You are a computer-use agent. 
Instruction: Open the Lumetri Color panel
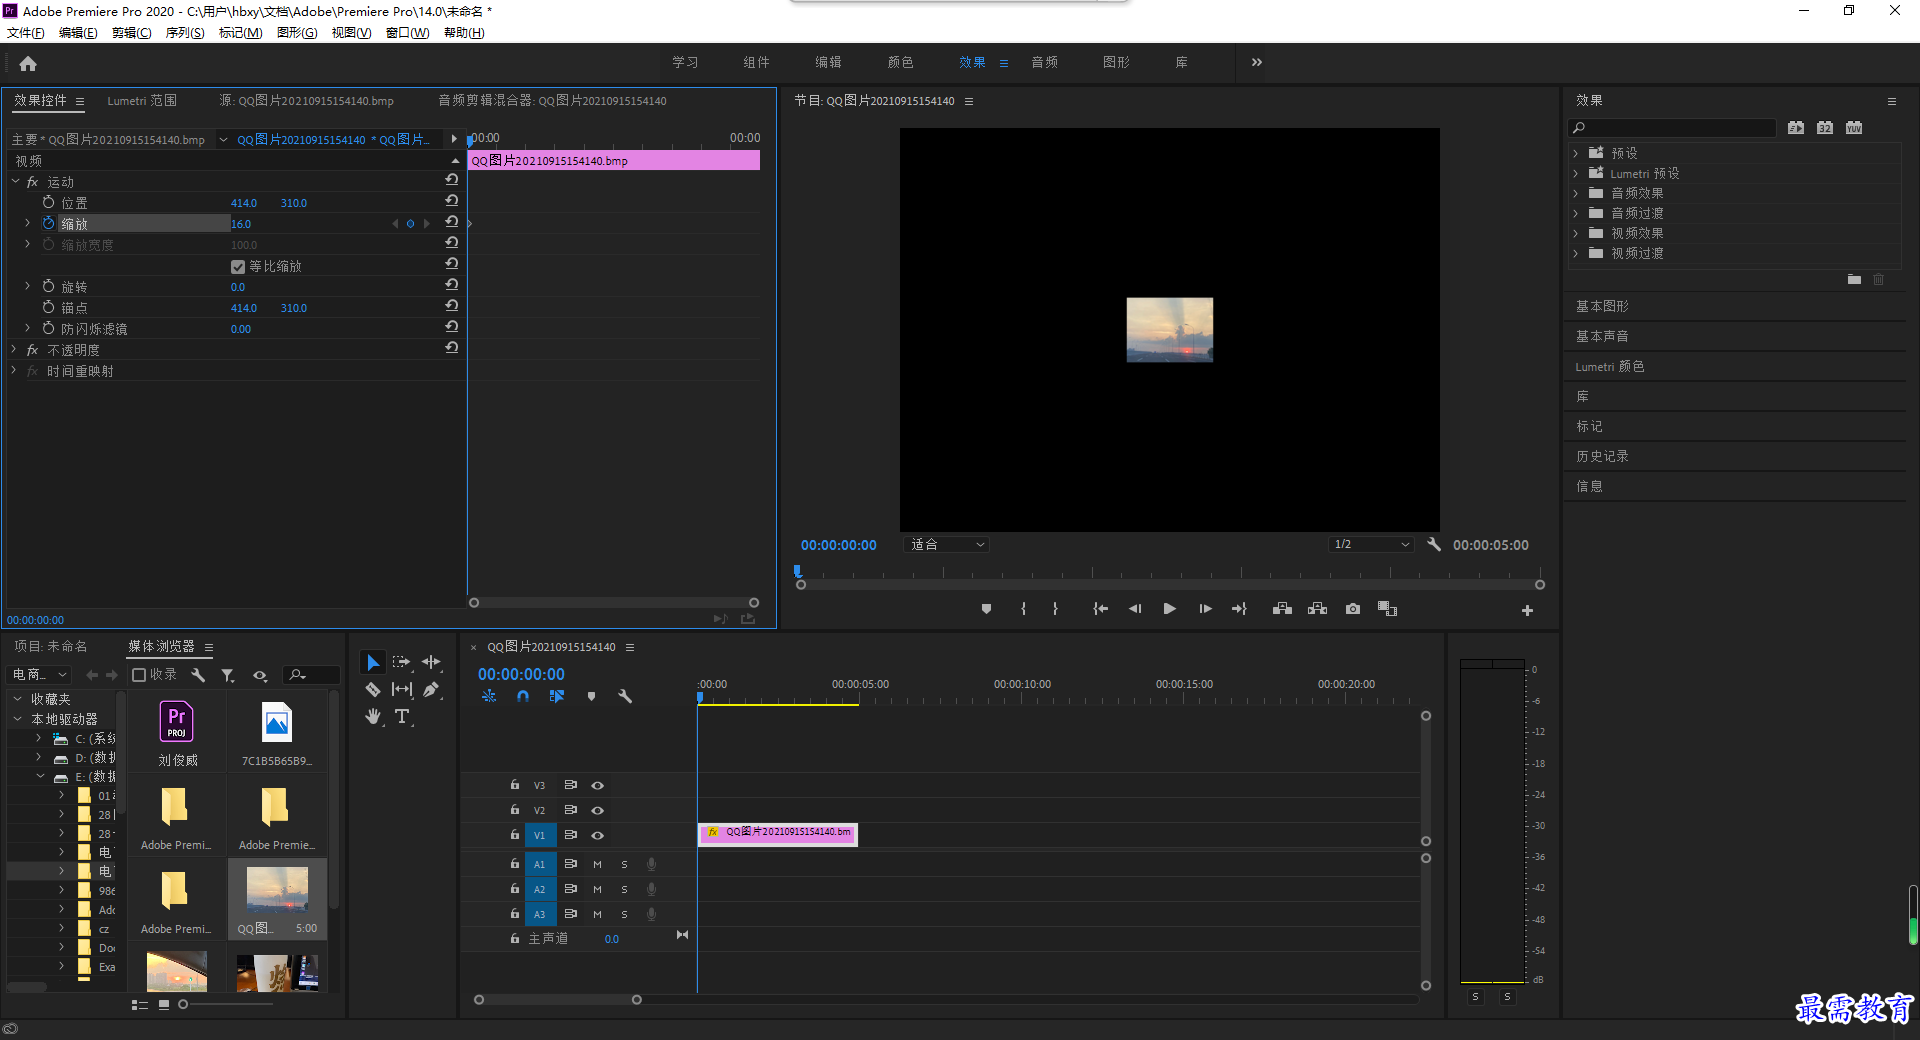coord(1610,366)
